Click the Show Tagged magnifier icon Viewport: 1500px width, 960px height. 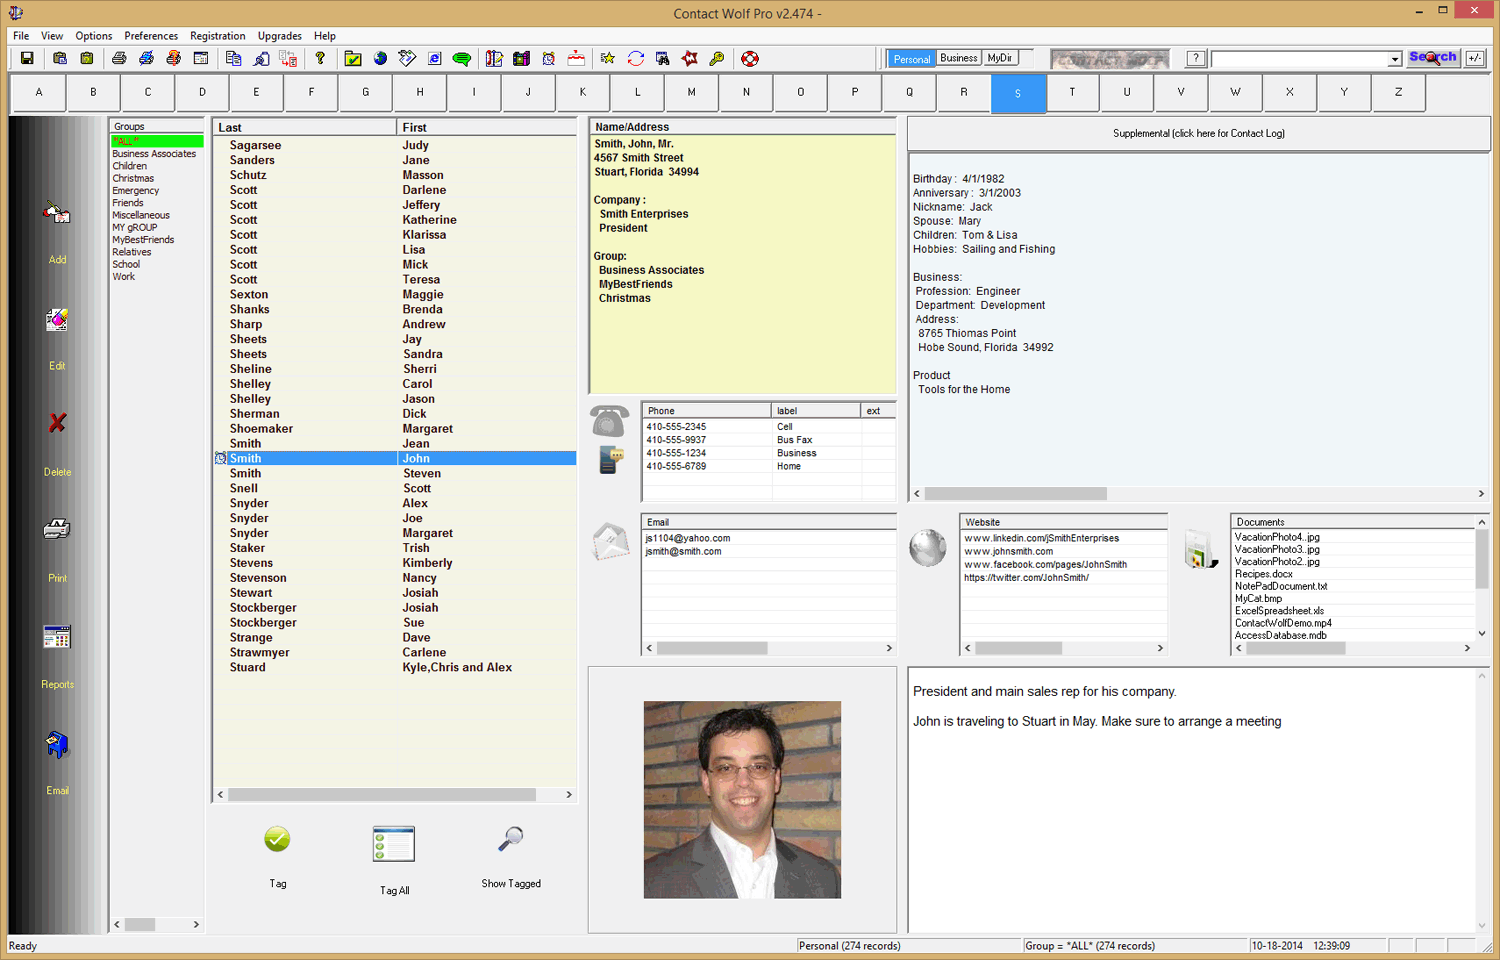coord(511,839)
